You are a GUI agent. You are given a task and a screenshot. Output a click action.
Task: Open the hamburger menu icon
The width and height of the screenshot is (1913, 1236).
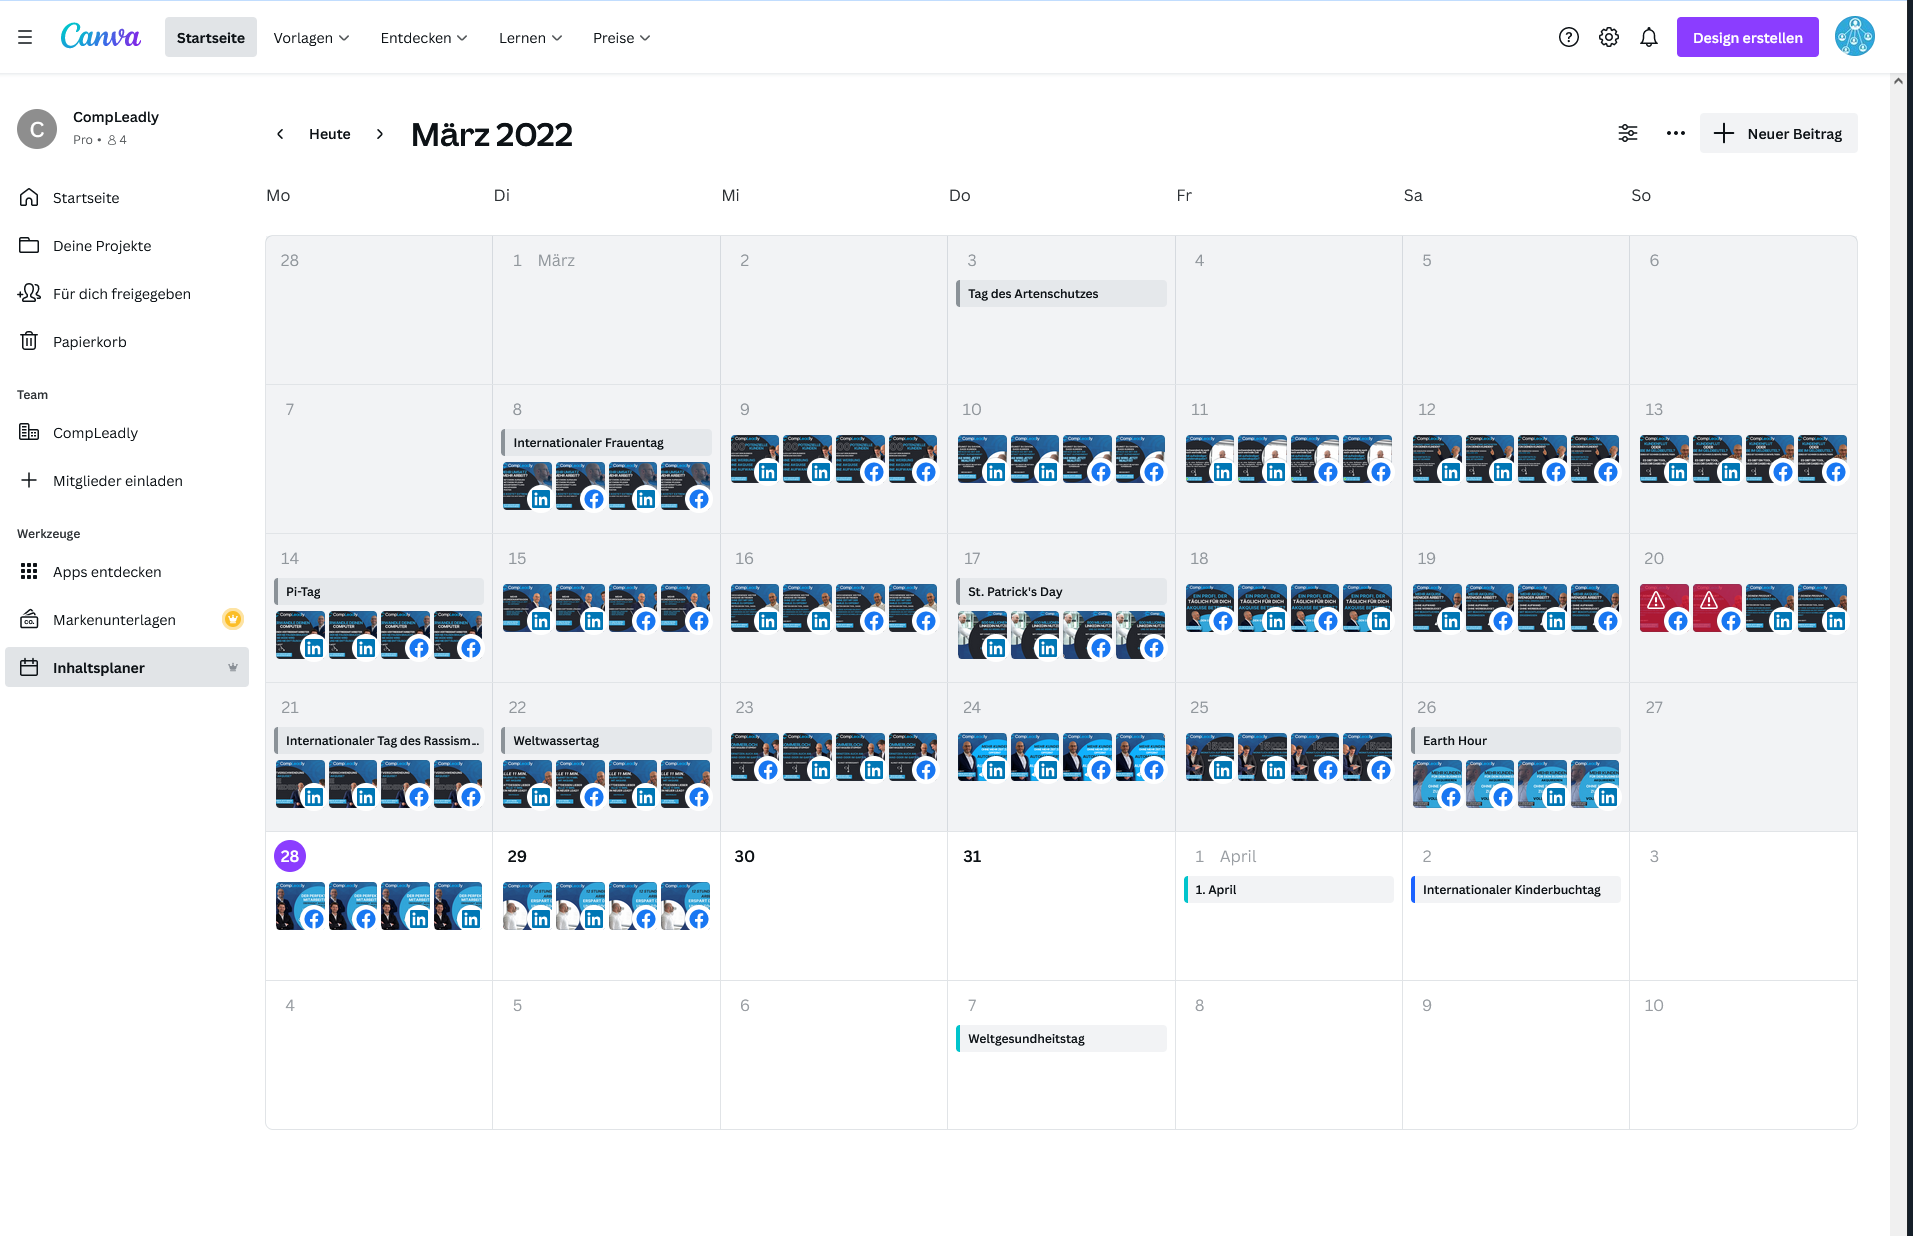[x=25, y=38]
